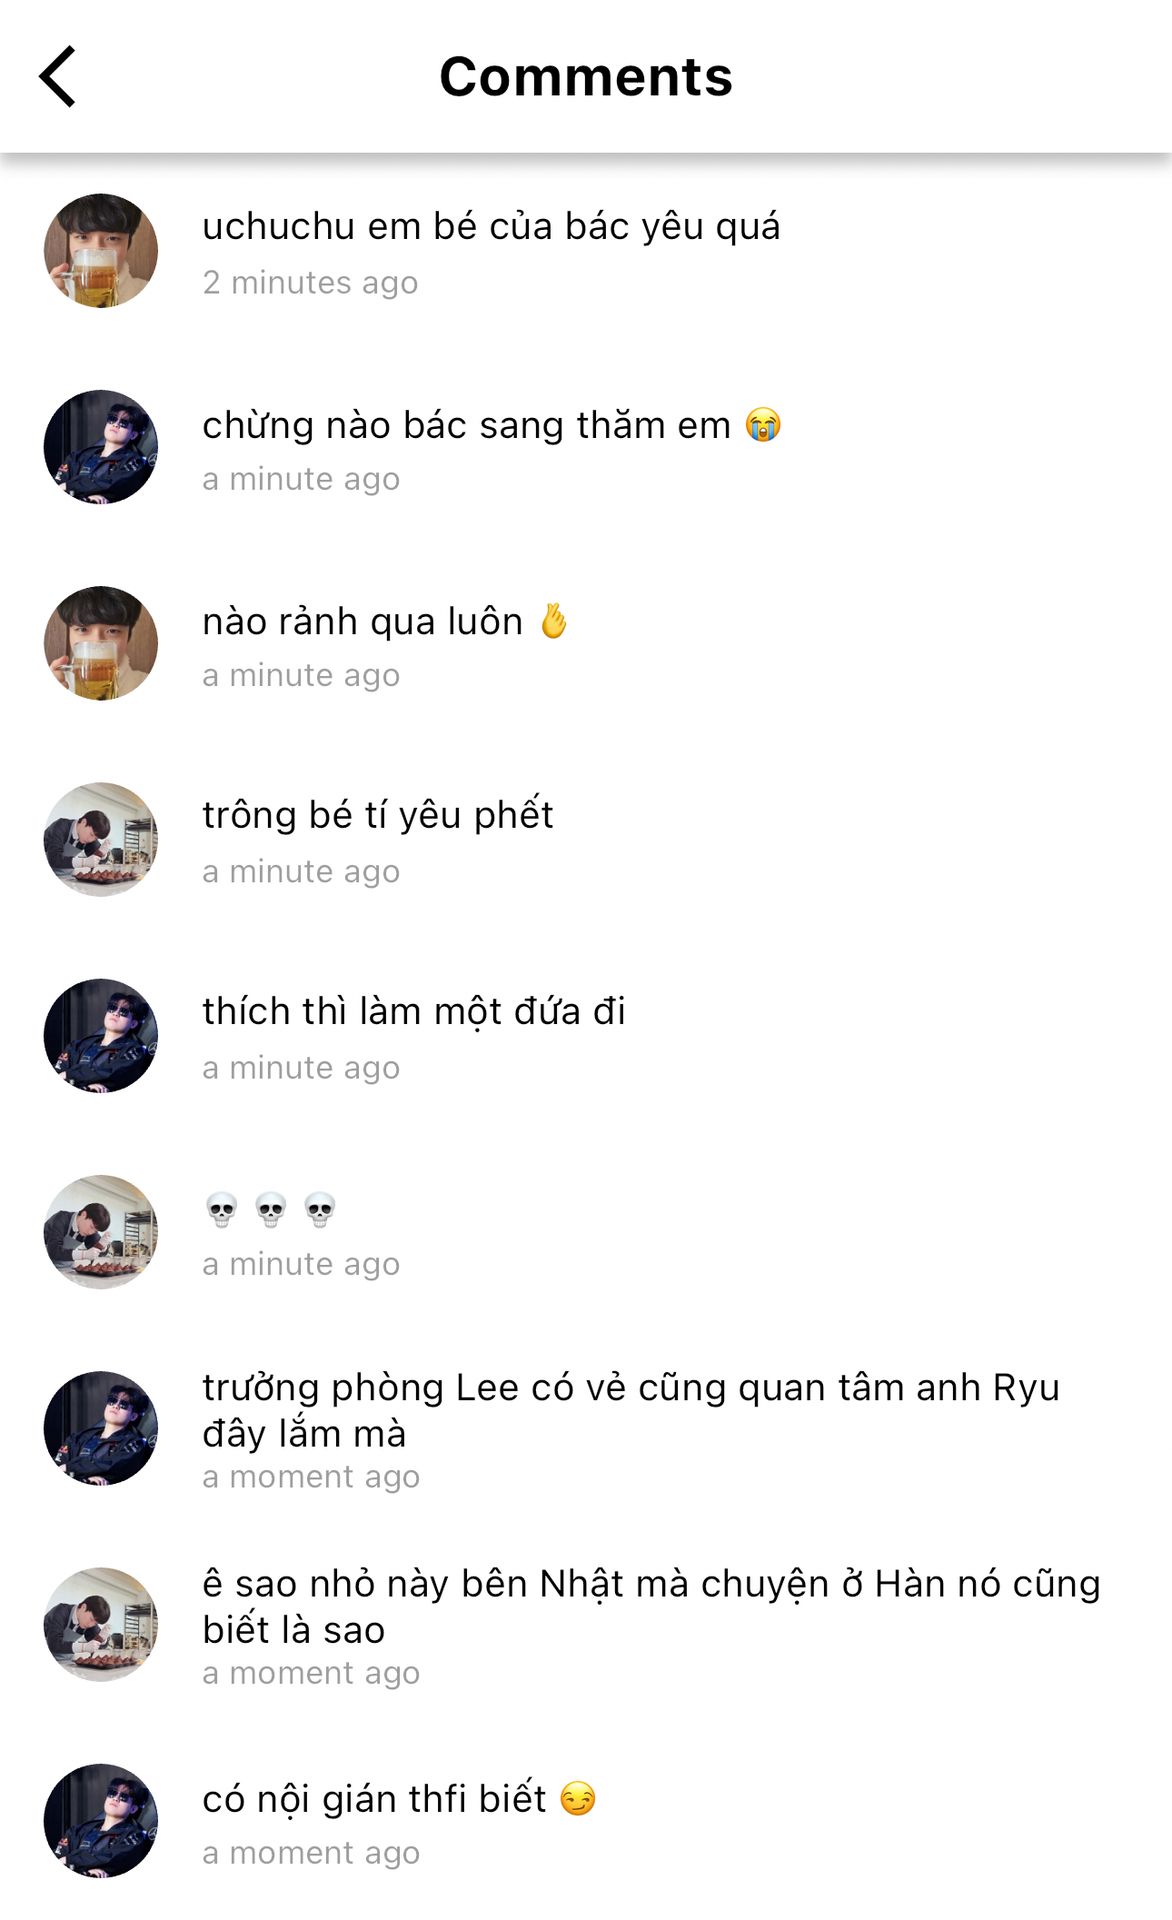
Task: Tap avatar beside 'có nội gián thfi biết'
Action: 101,1820
